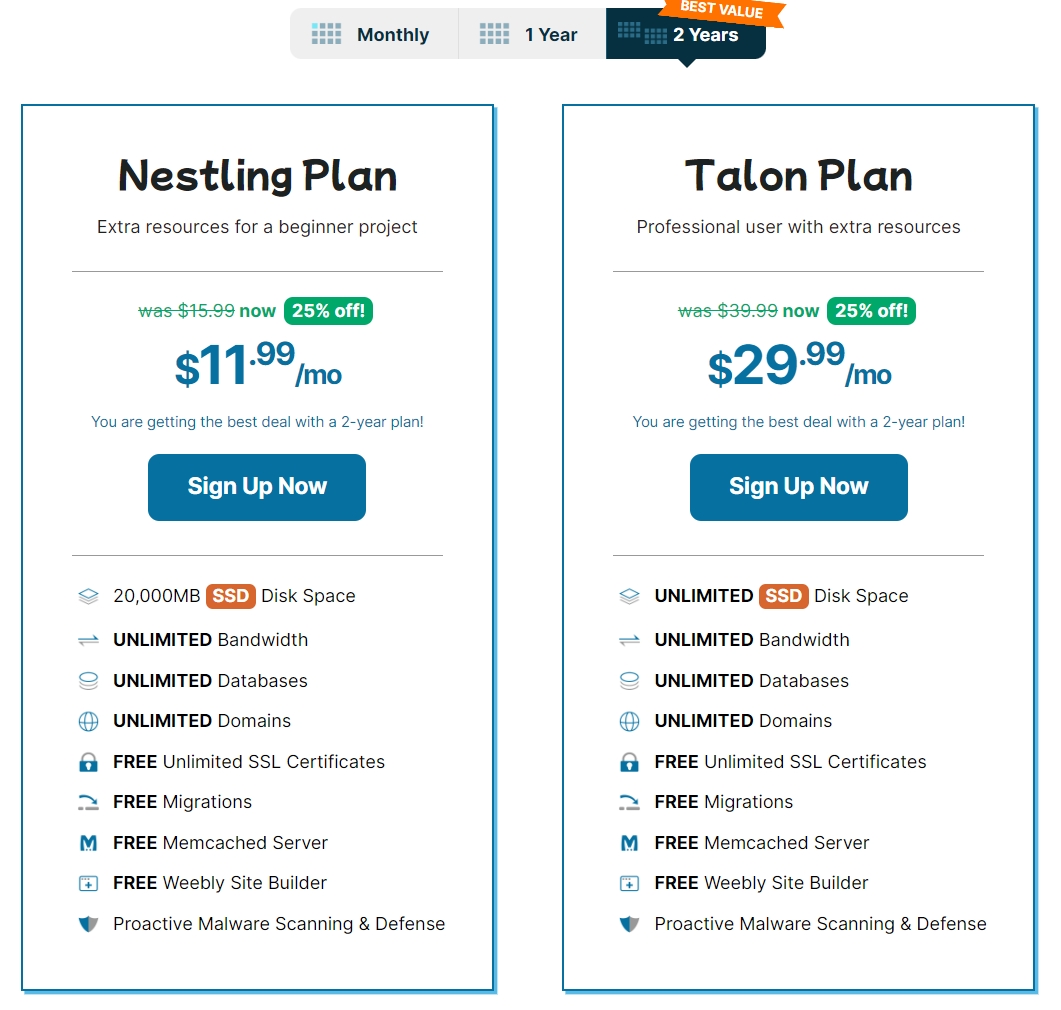Click the SSD badge in Nestling Plan
This screenshot has height=1010, width=1061.
coord(230,596)
